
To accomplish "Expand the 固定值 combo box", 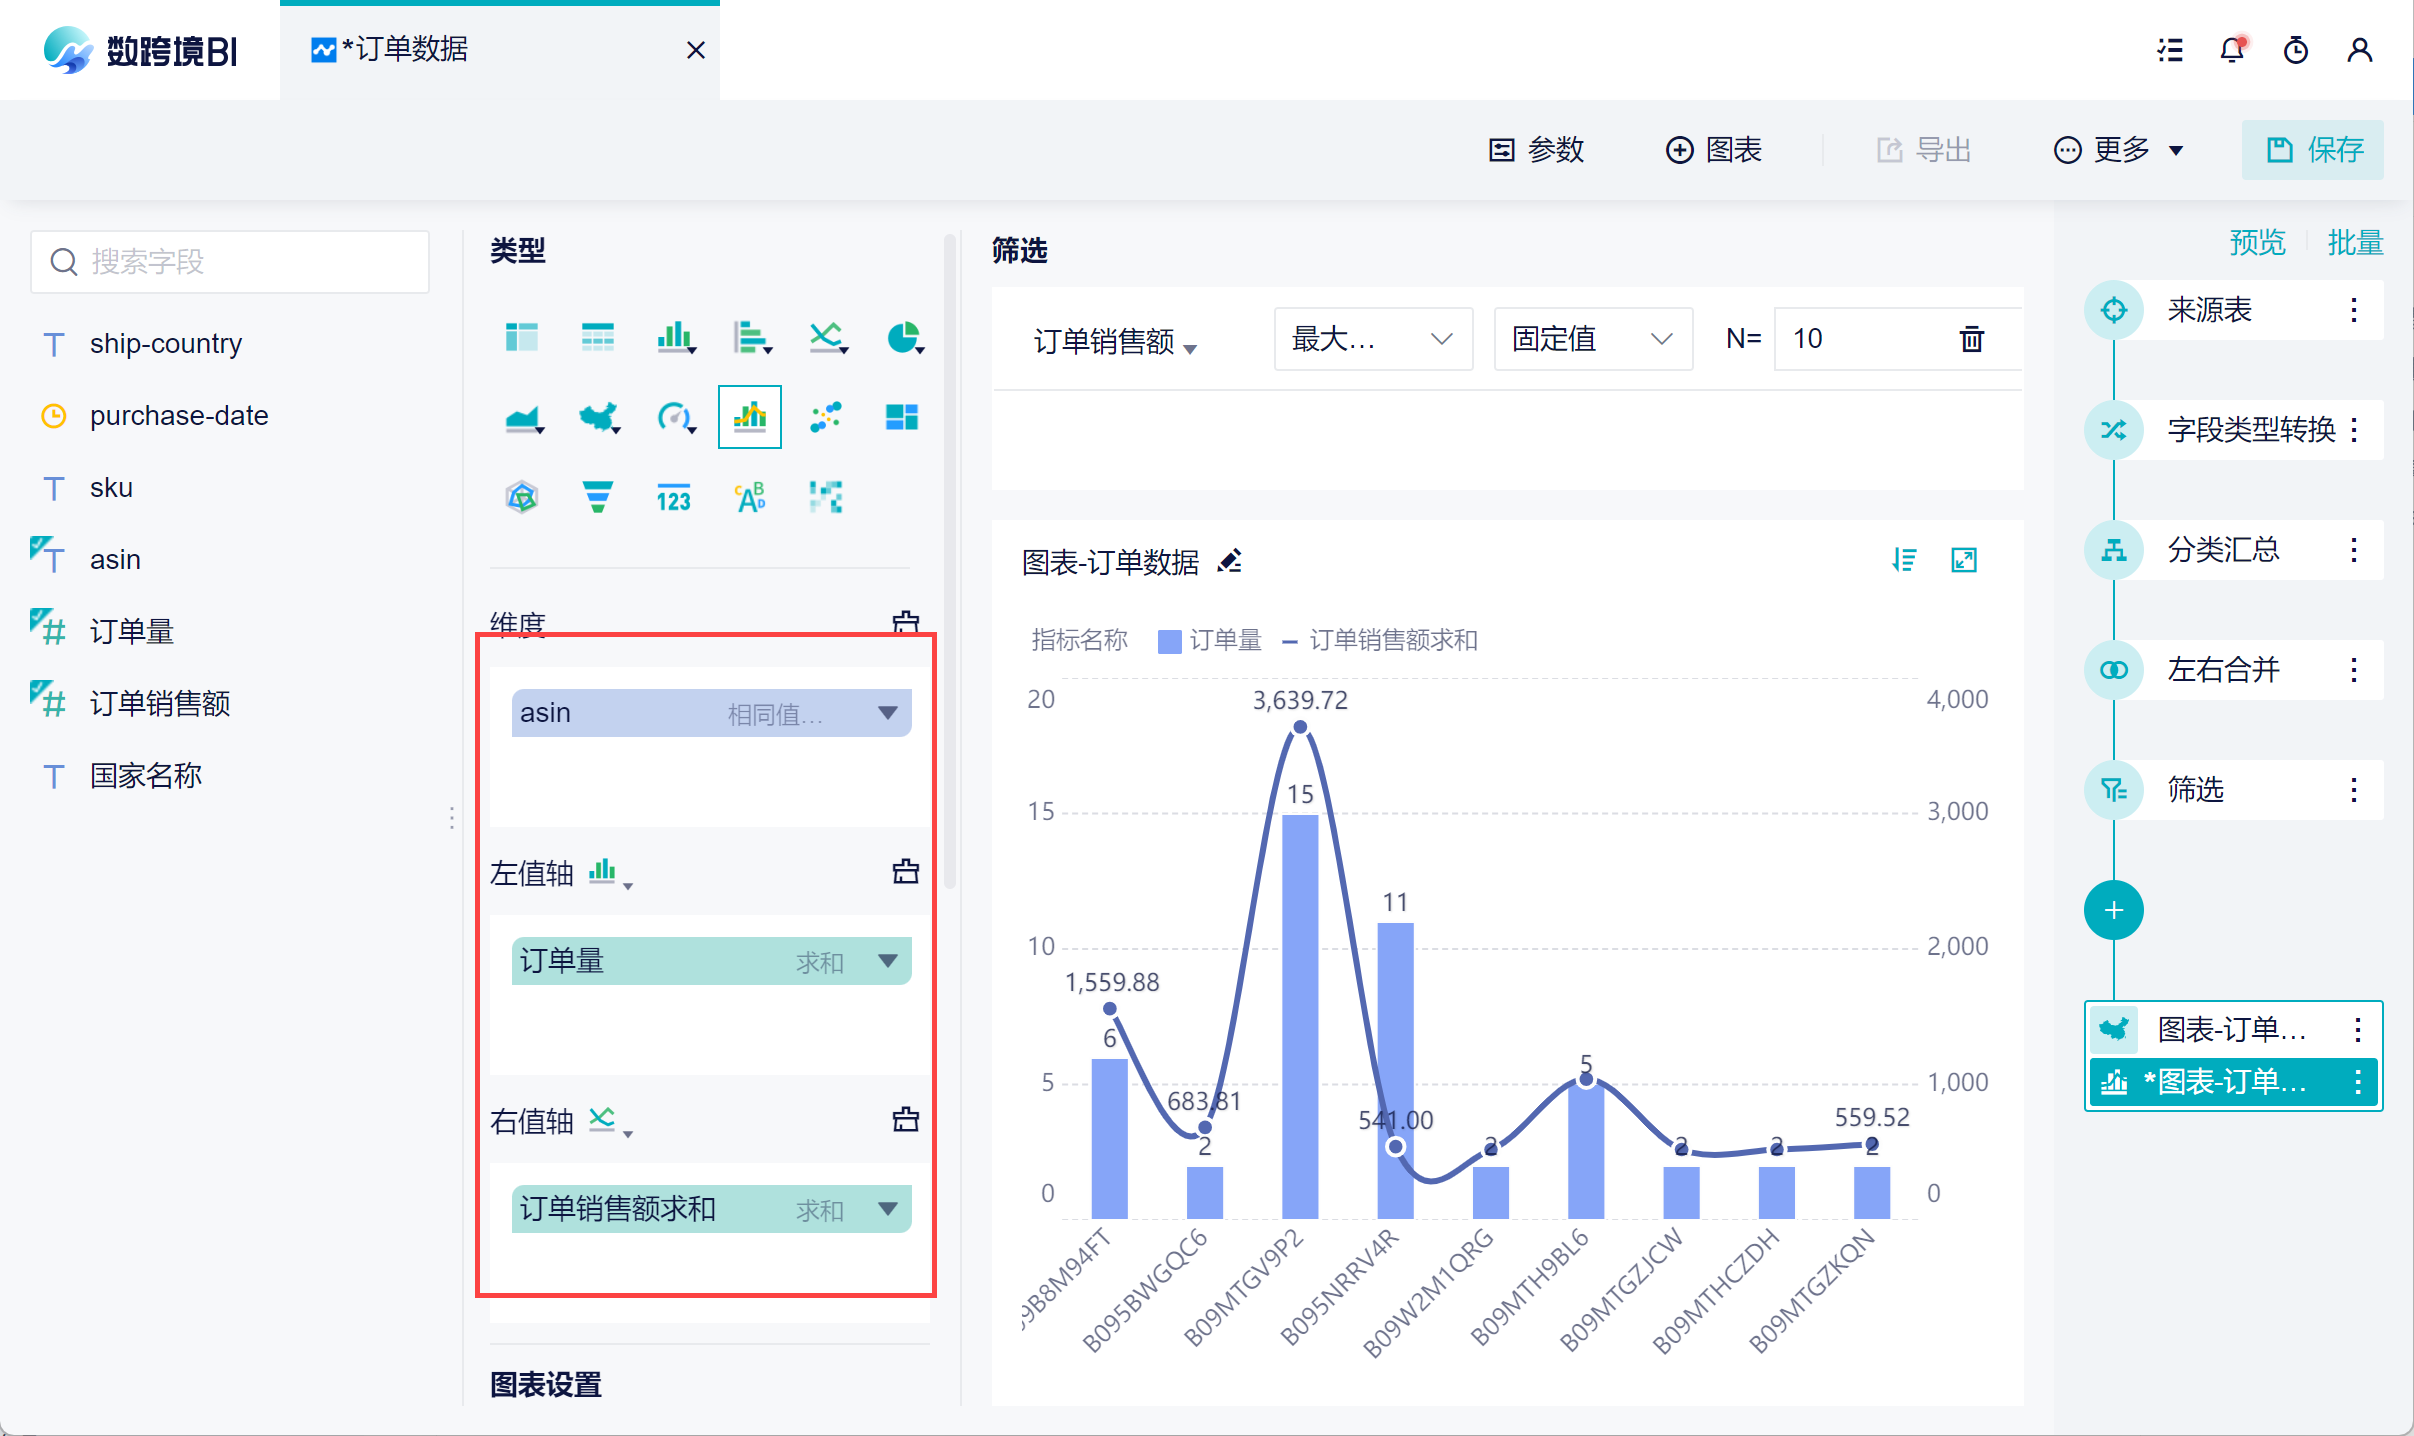I will pos(1592,339).
